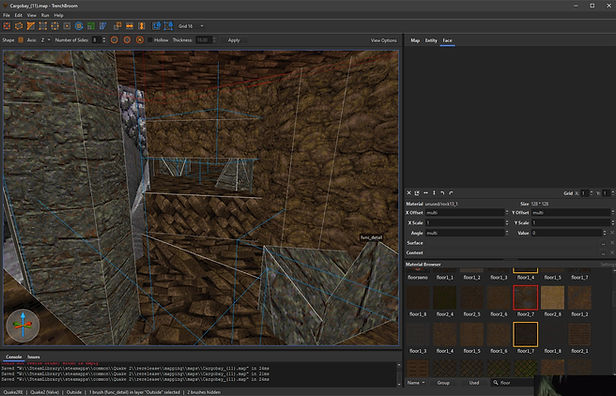
Task: Select the Vertex tool
Action: (x=43, y=26)
